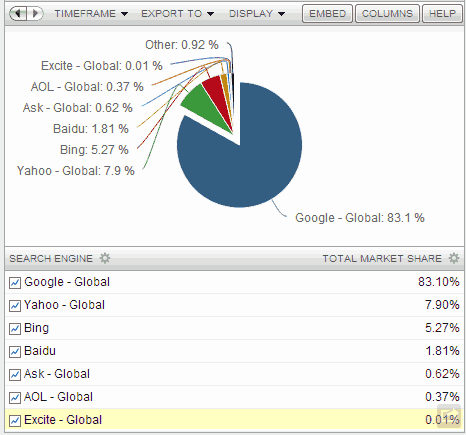
Task: Open Search Engine column gear settings
Action: pyautogui.click(x=105, y=258)
